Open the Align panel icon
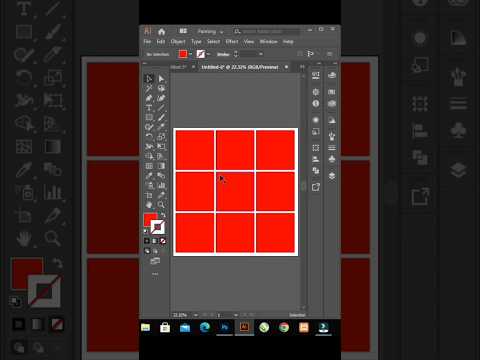The image size is (480, 360). (x=316, y=159)
